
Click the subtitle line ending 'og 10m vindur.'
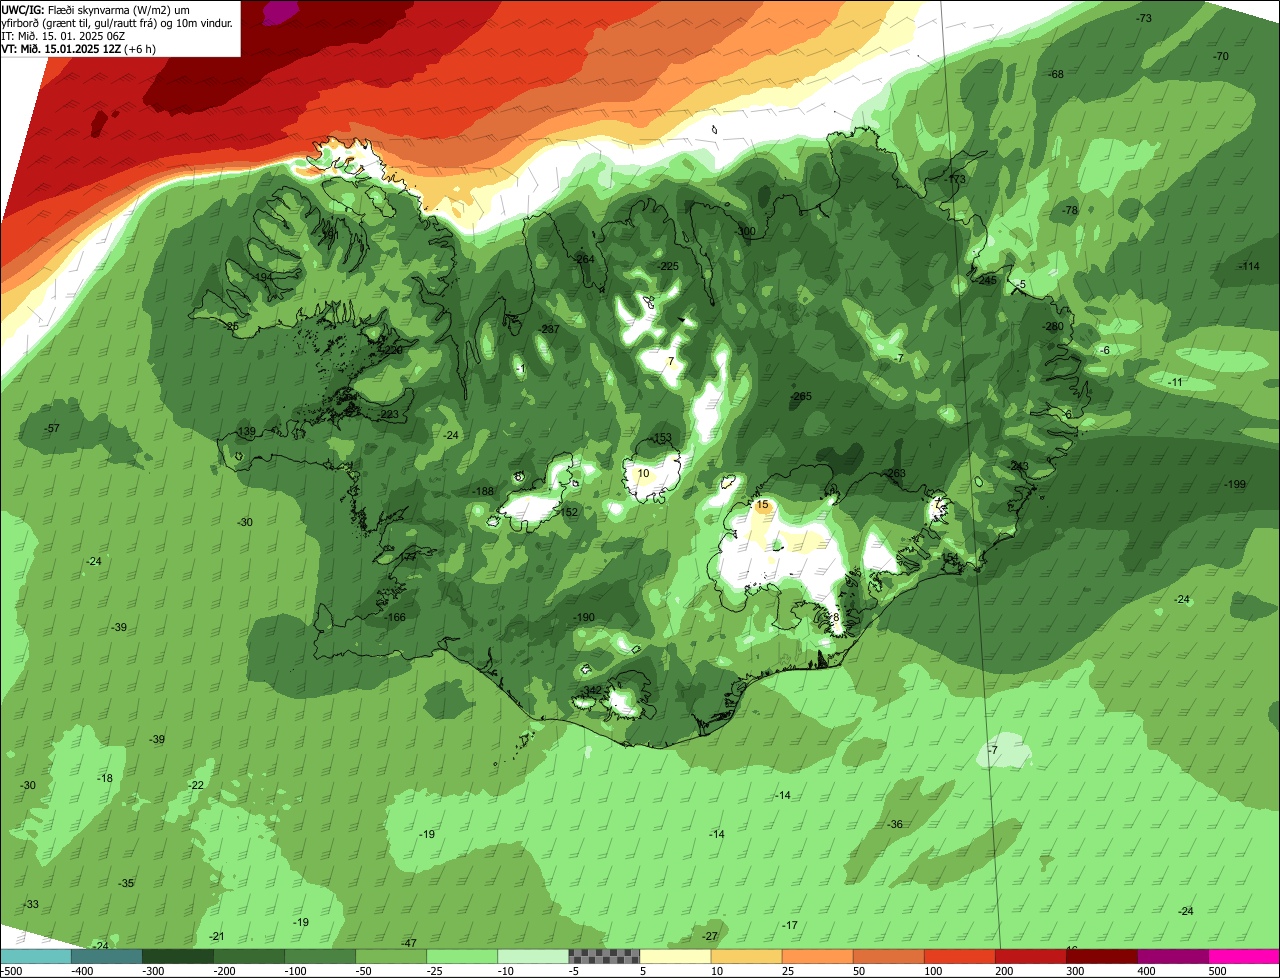point(117,22)
